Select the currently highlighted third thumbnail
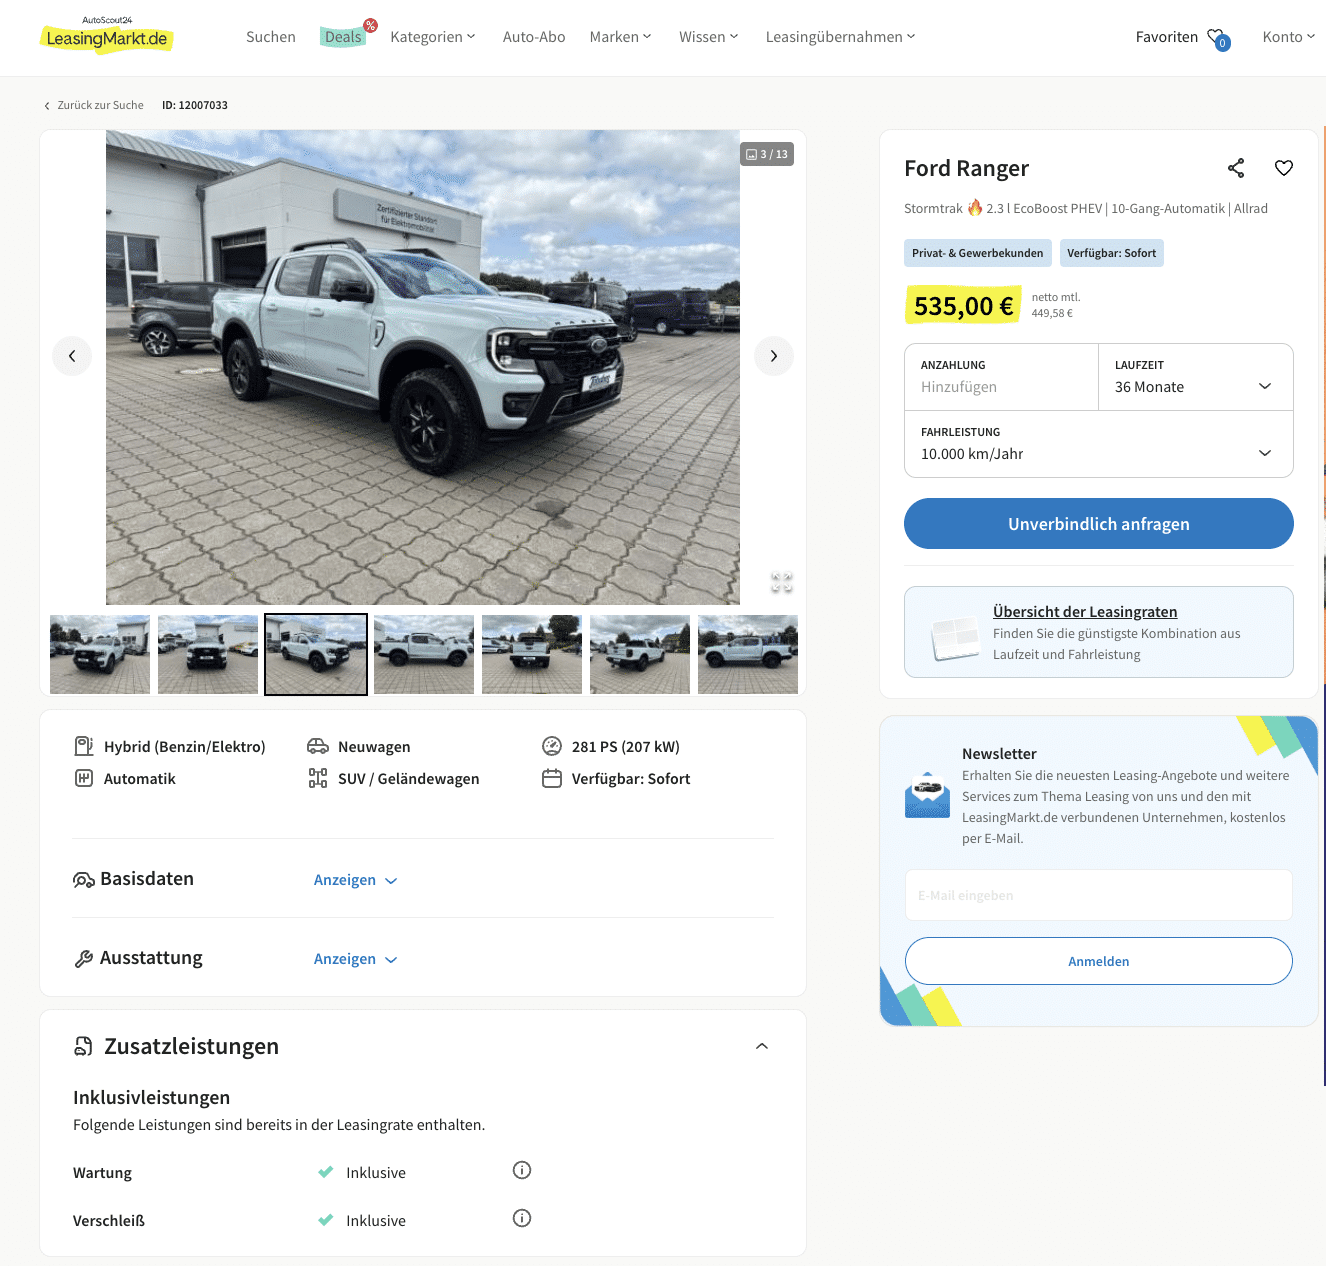This screenshot has width=1326, height=1266. tap(316, 654)
